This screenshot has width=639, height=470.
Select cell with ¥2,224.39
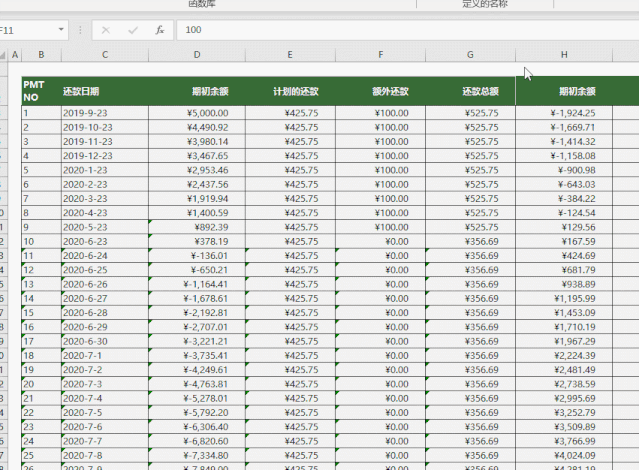(x=564, y=355)
